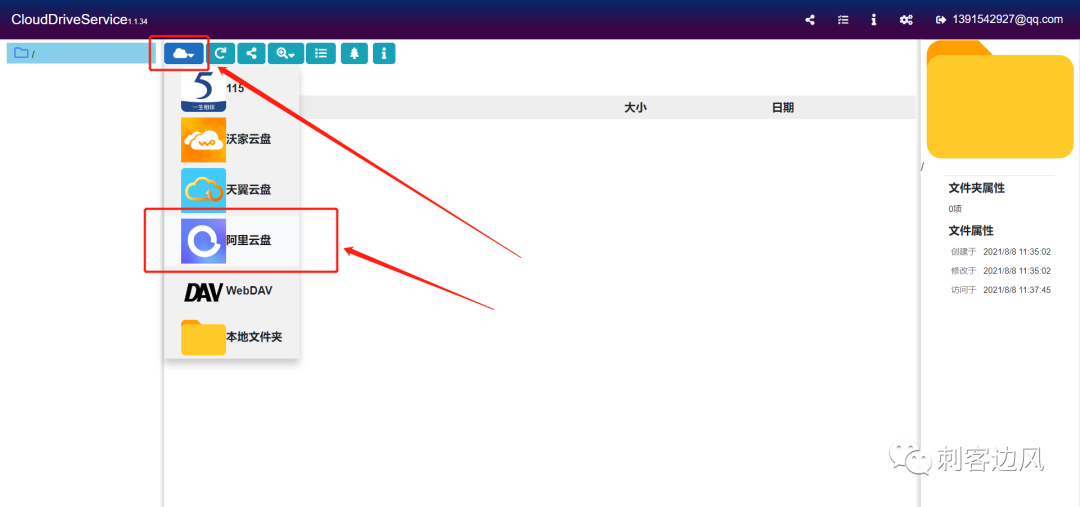This screenshot has height=507, width=1080.
Task: Click the 文件夹属性 heading
Action: point(976,188)
